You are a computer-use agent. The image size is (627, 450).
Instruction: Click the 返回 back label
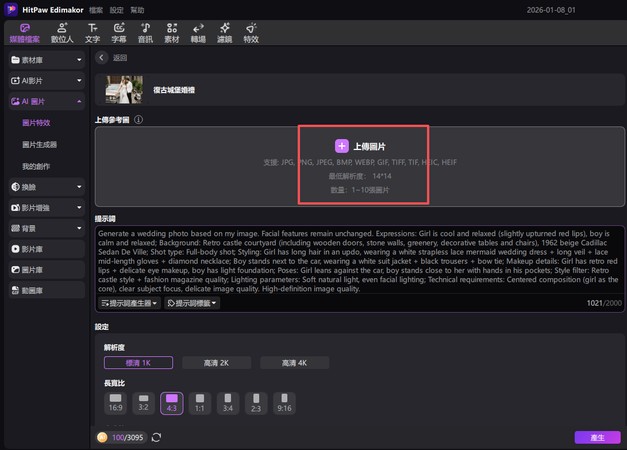[x=120, y=58]
